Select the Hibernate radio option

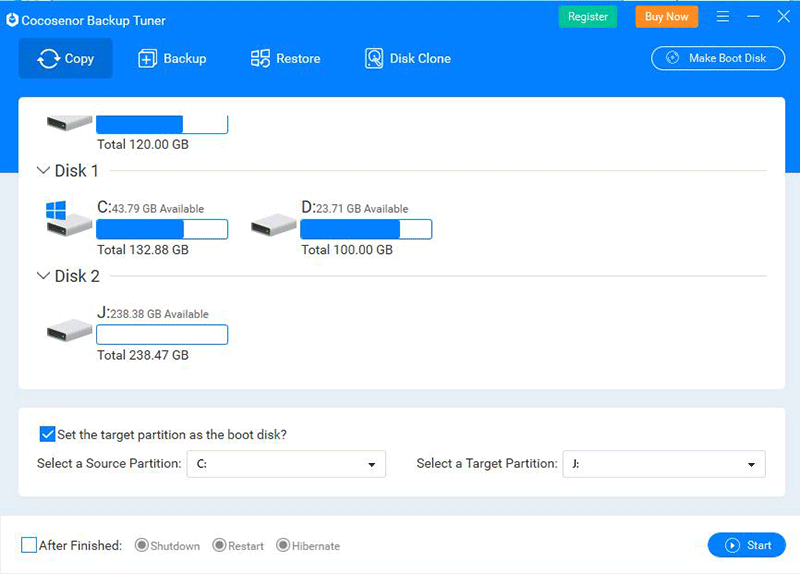click(x=283, y=545)
